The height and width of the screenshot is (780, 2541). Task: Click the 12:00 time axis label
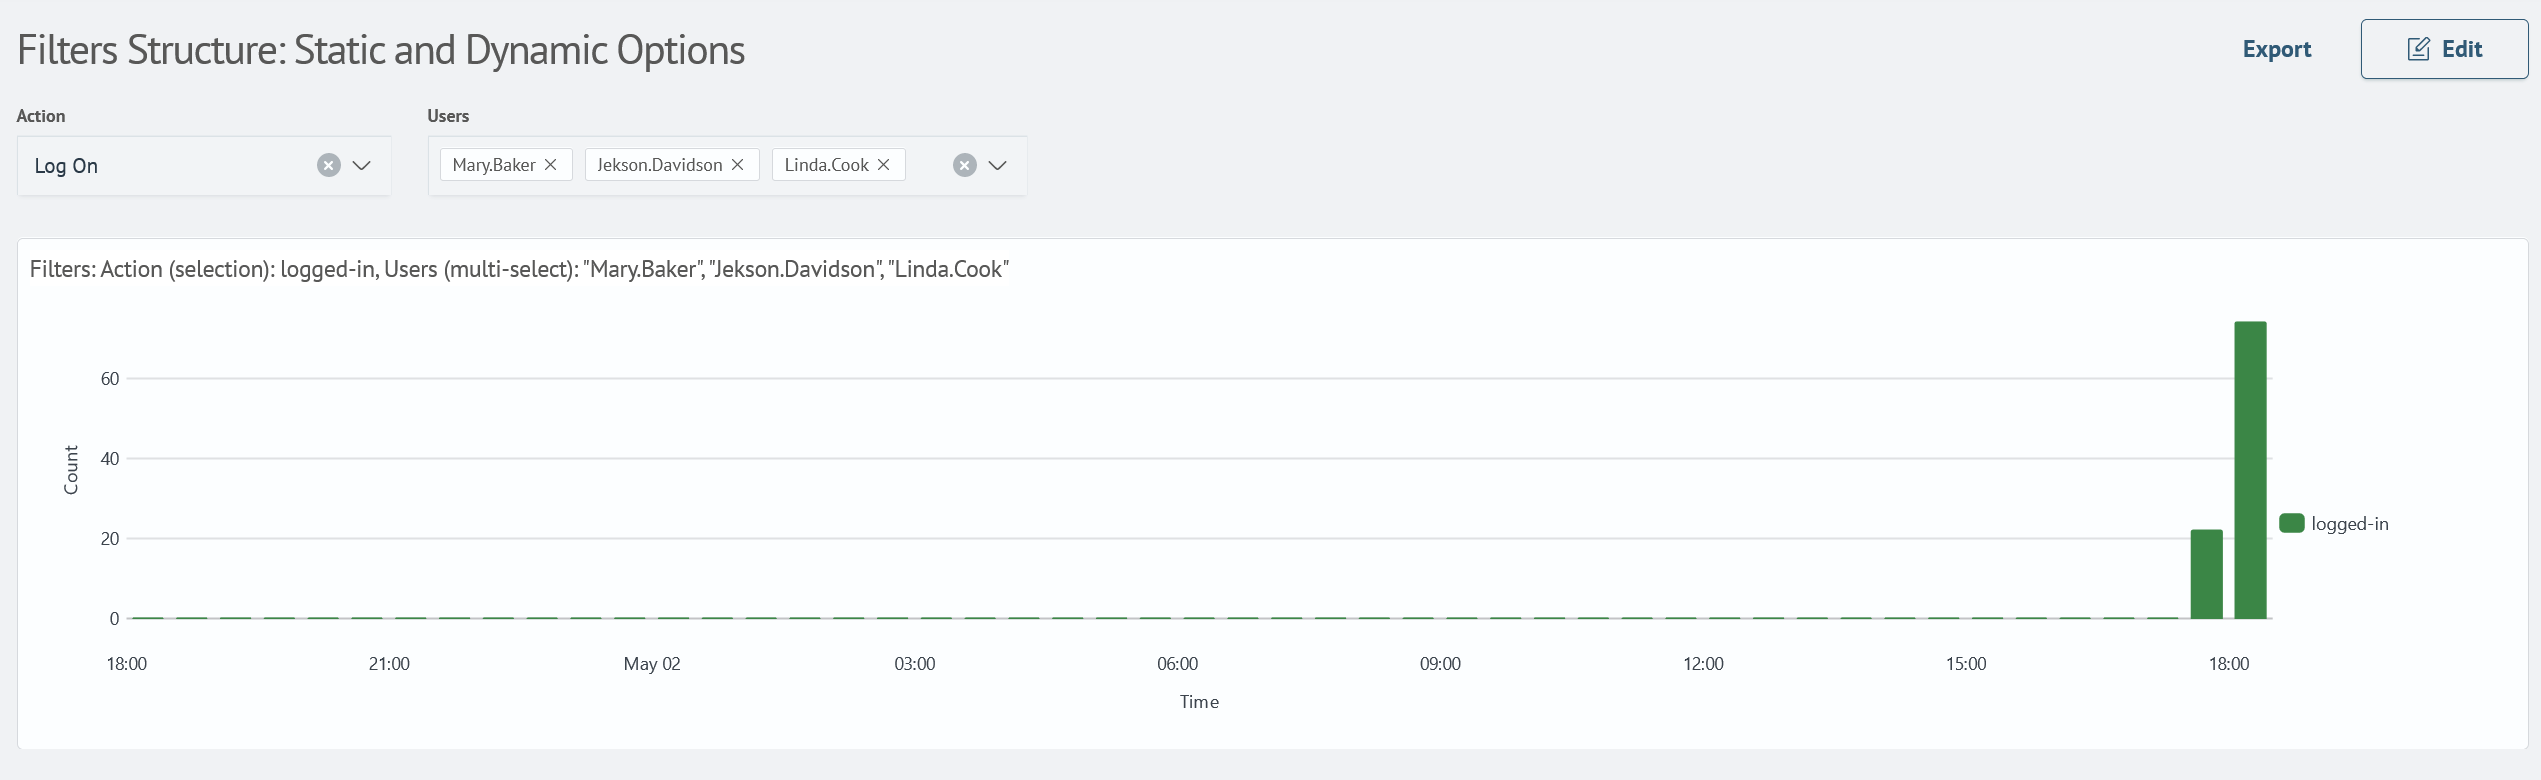pyautogui.click(x=1703, y=664)
